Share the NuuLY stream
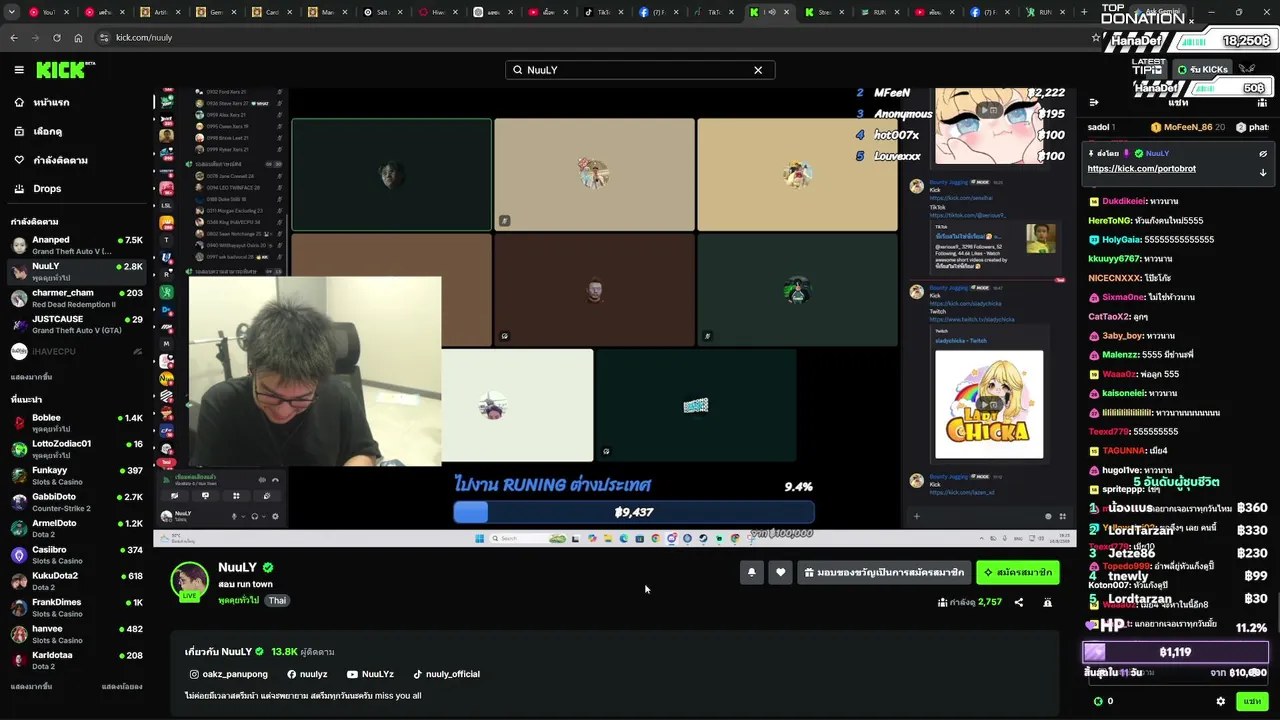1280x720 pixels. pyautogui.click(x=1019, y=602)
